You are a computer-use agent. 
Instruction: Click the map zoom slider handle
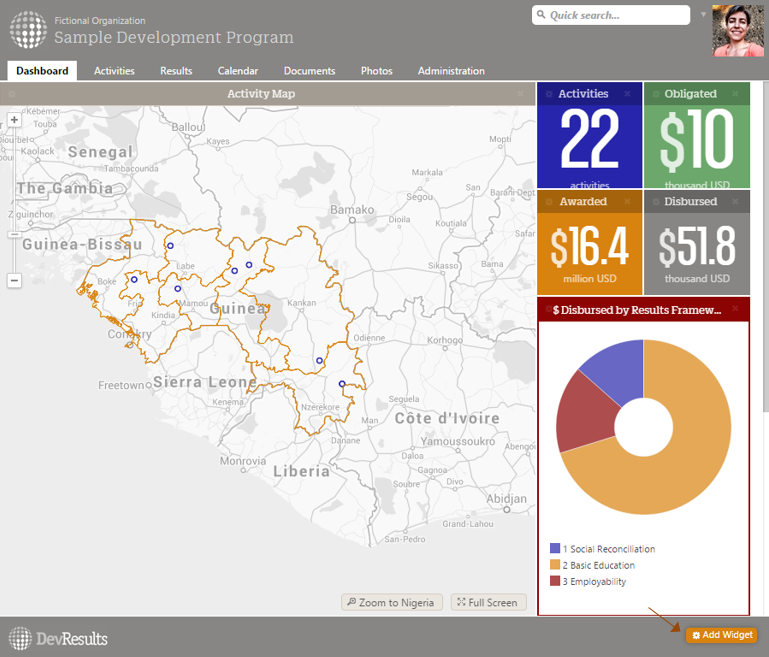[14, 234]
